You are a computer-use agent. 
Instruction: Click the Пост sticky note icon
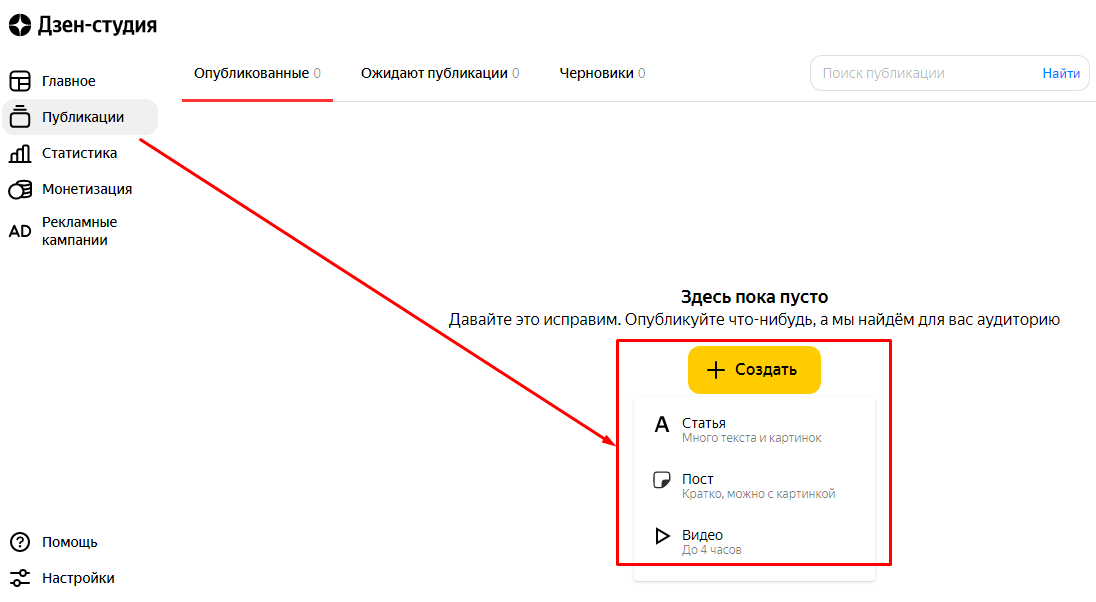661,481
